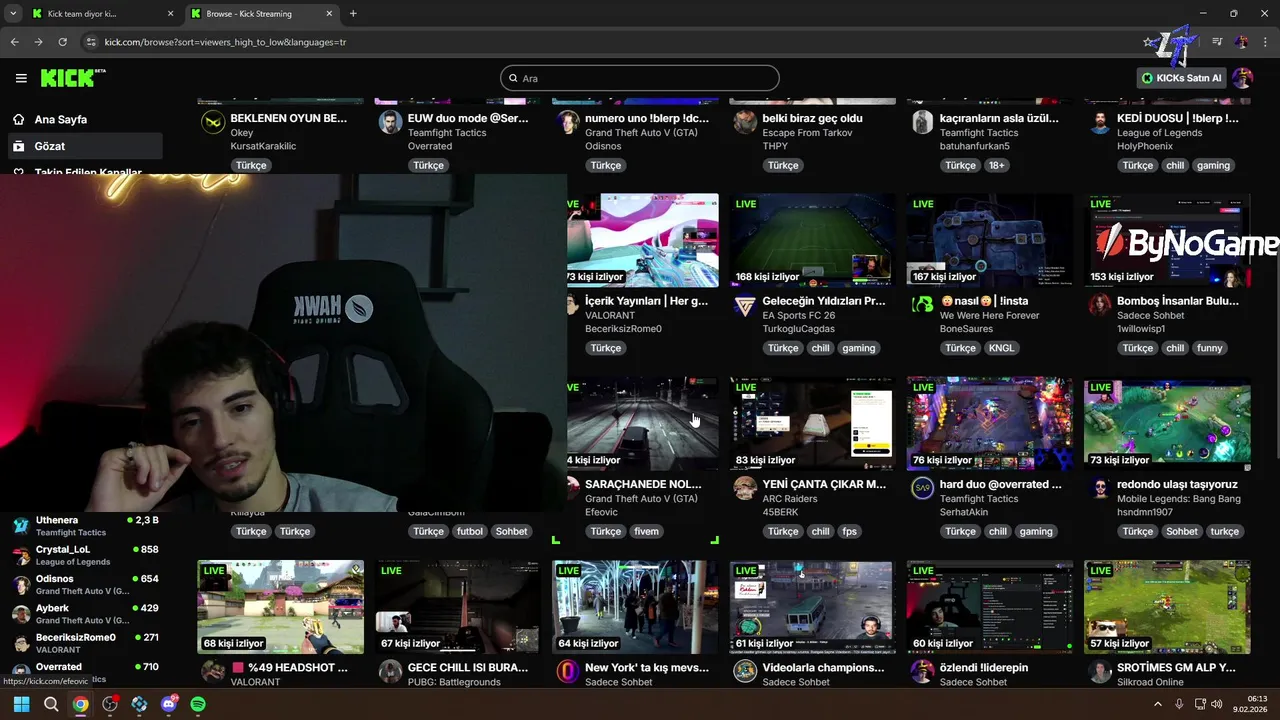This screenshot has height=720, width=1280.
Task: Select the funny tag
Action: pyautogui.click(x=1210, y=348)
